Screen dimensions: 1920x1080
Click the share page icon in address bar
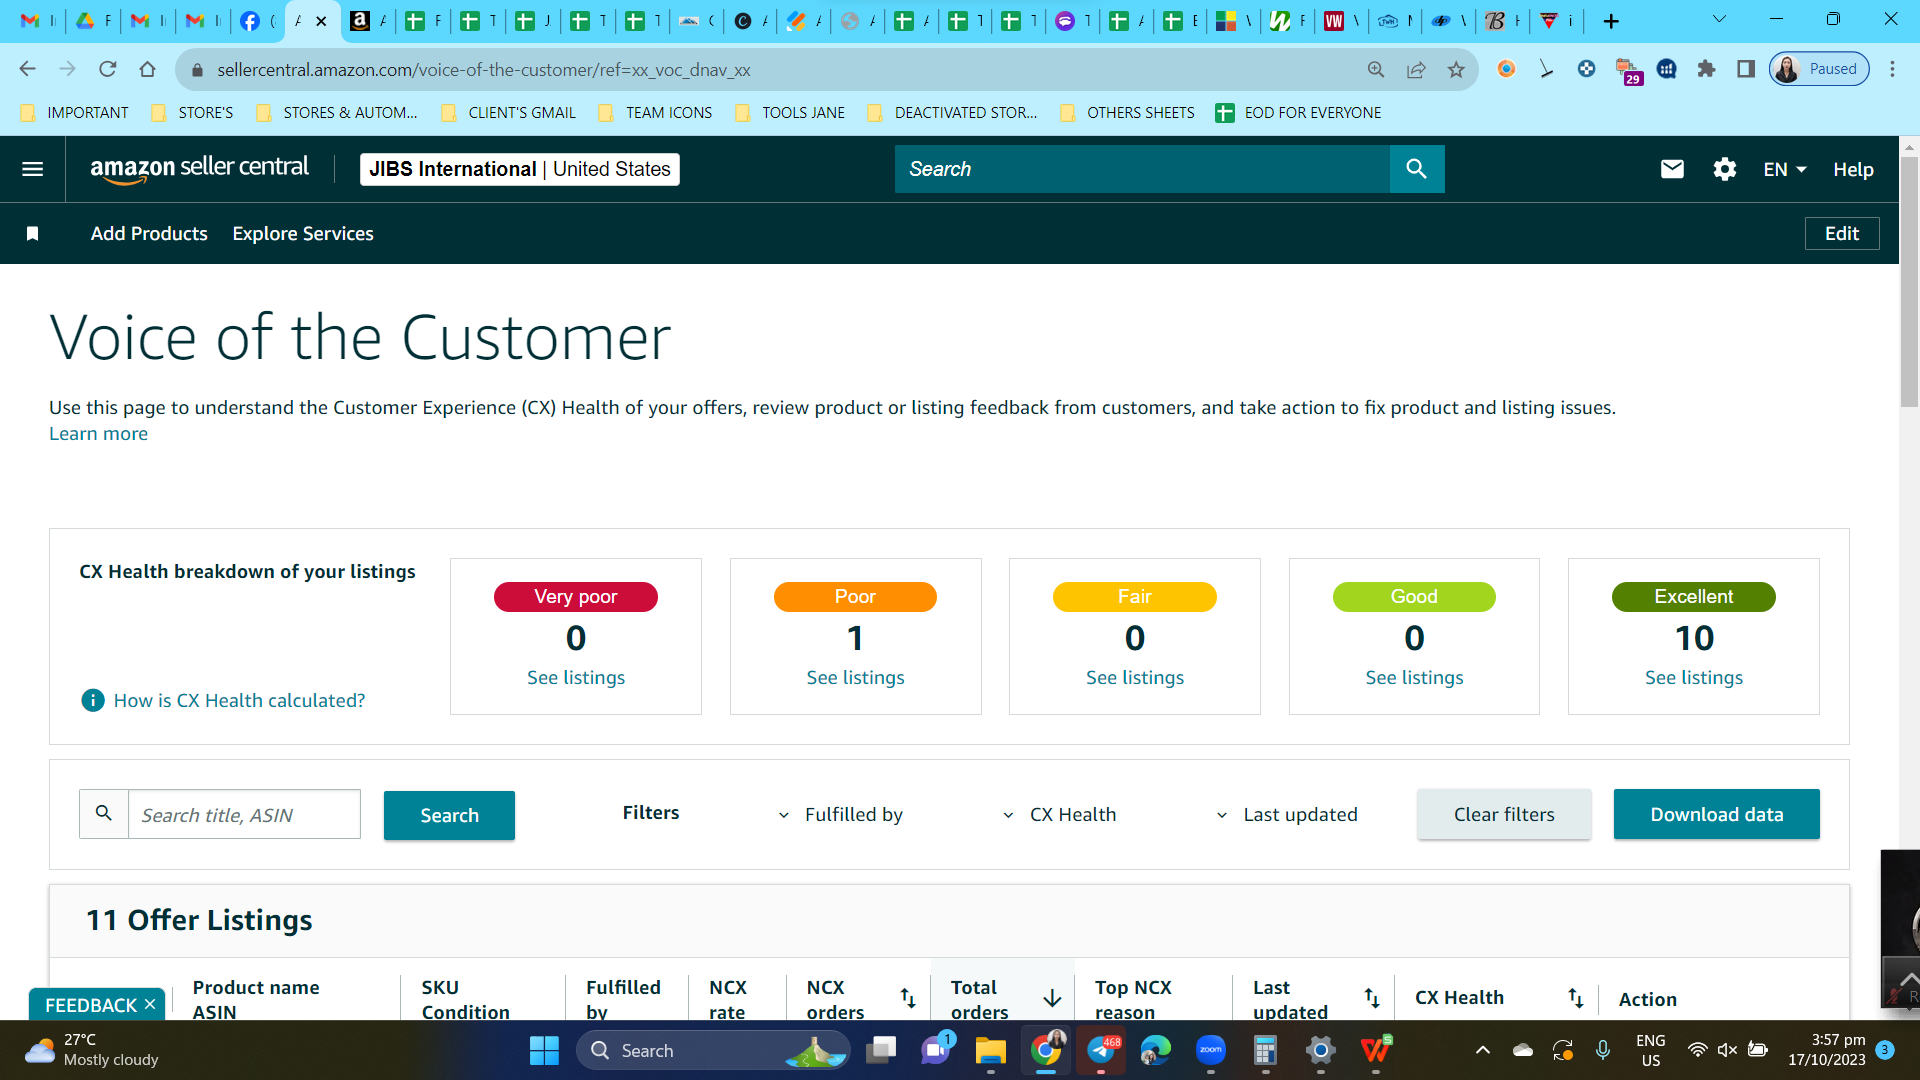pyautogui.click(x=1416, y=69)
